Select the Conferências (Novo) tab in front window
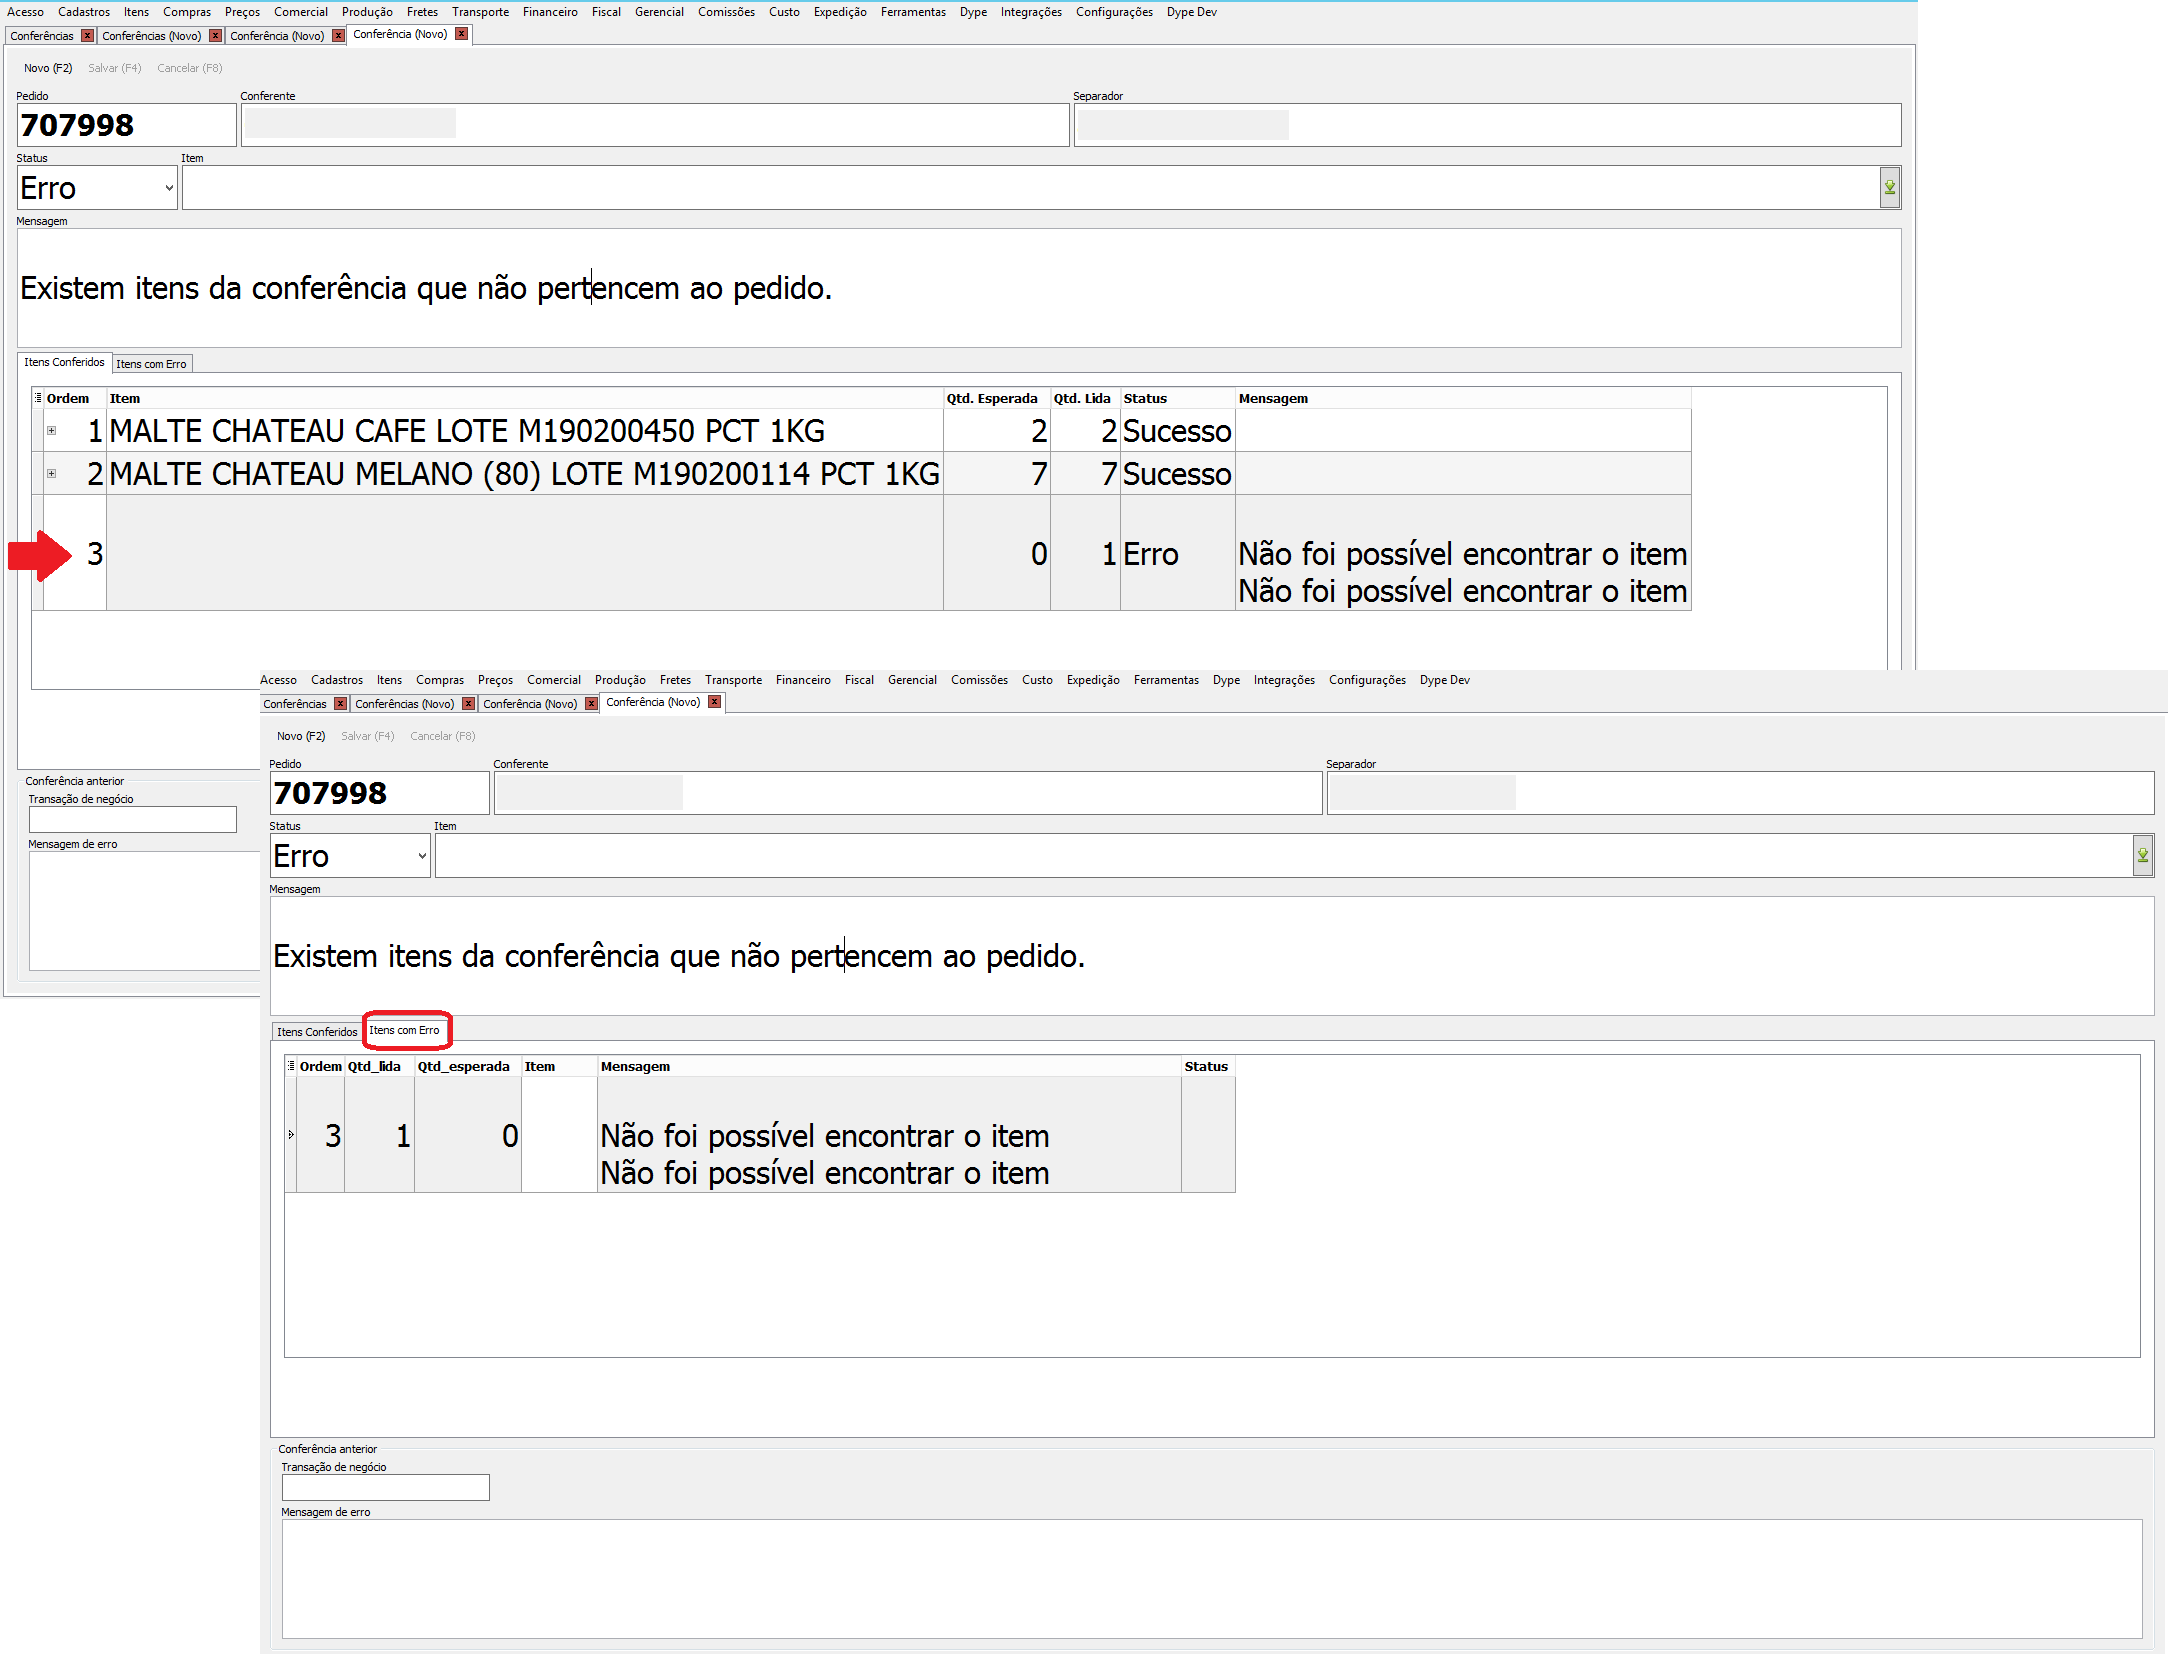 click(x=404, y=704)
